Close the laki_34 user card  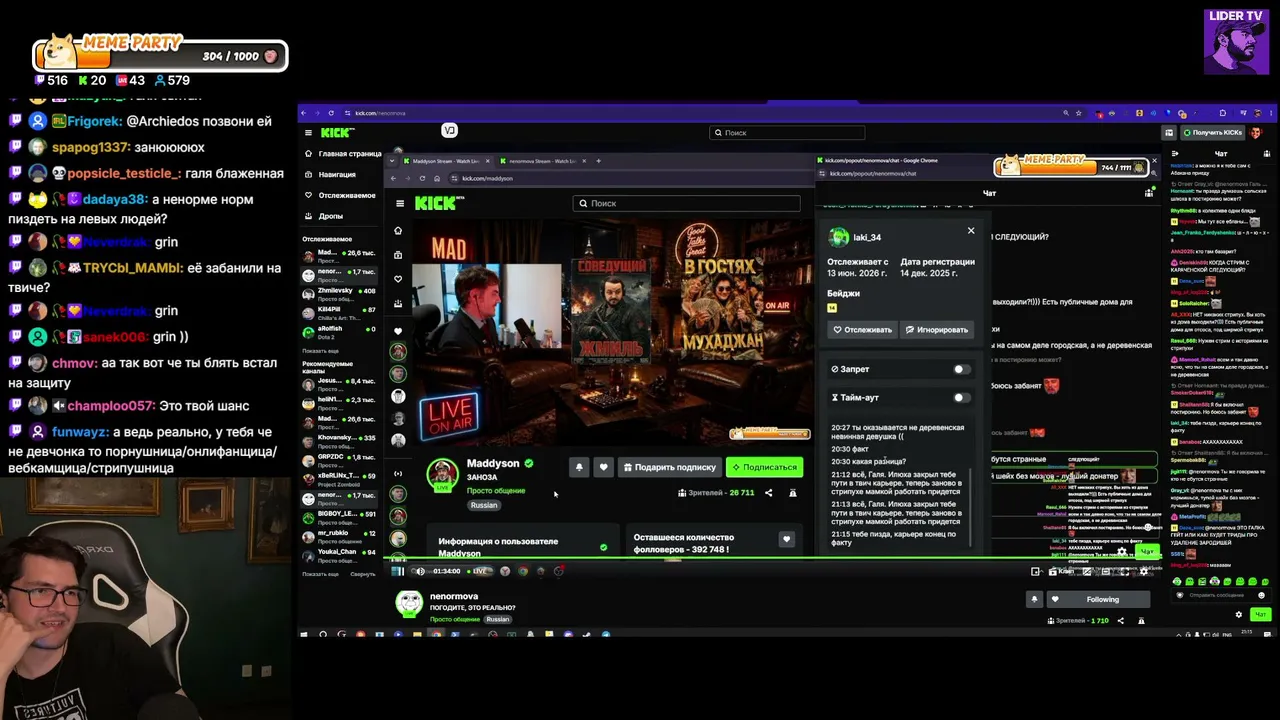coord(970,230)
